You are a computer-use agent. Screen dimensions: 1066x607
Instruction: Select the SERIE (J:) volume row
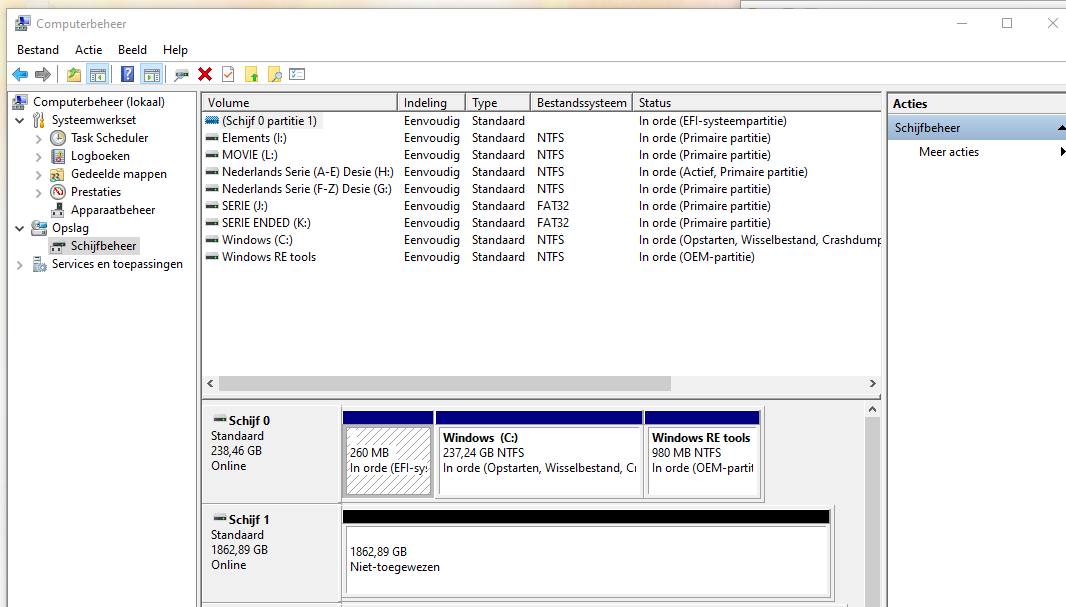pos(542,206)
